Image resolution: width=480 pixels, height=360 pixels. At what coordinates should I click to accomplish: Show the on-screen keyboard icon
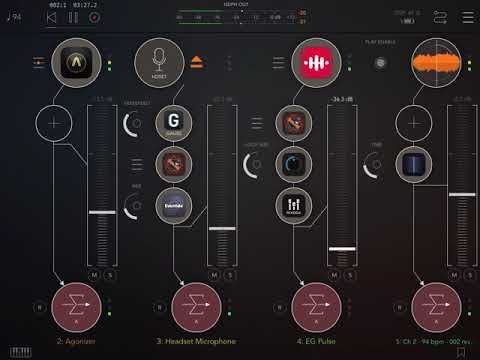(20, 352)
